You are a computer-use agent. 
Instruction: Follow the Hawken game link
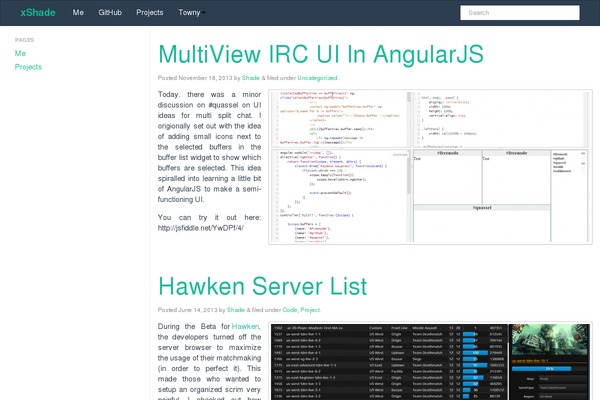[x=246, y=327]
